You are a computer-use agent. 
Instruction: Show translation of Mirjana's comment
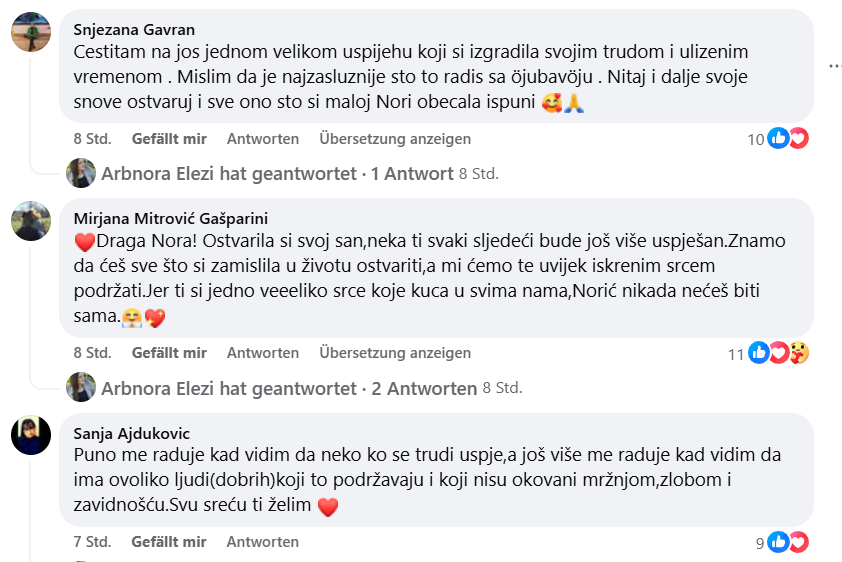pos(395,353)
